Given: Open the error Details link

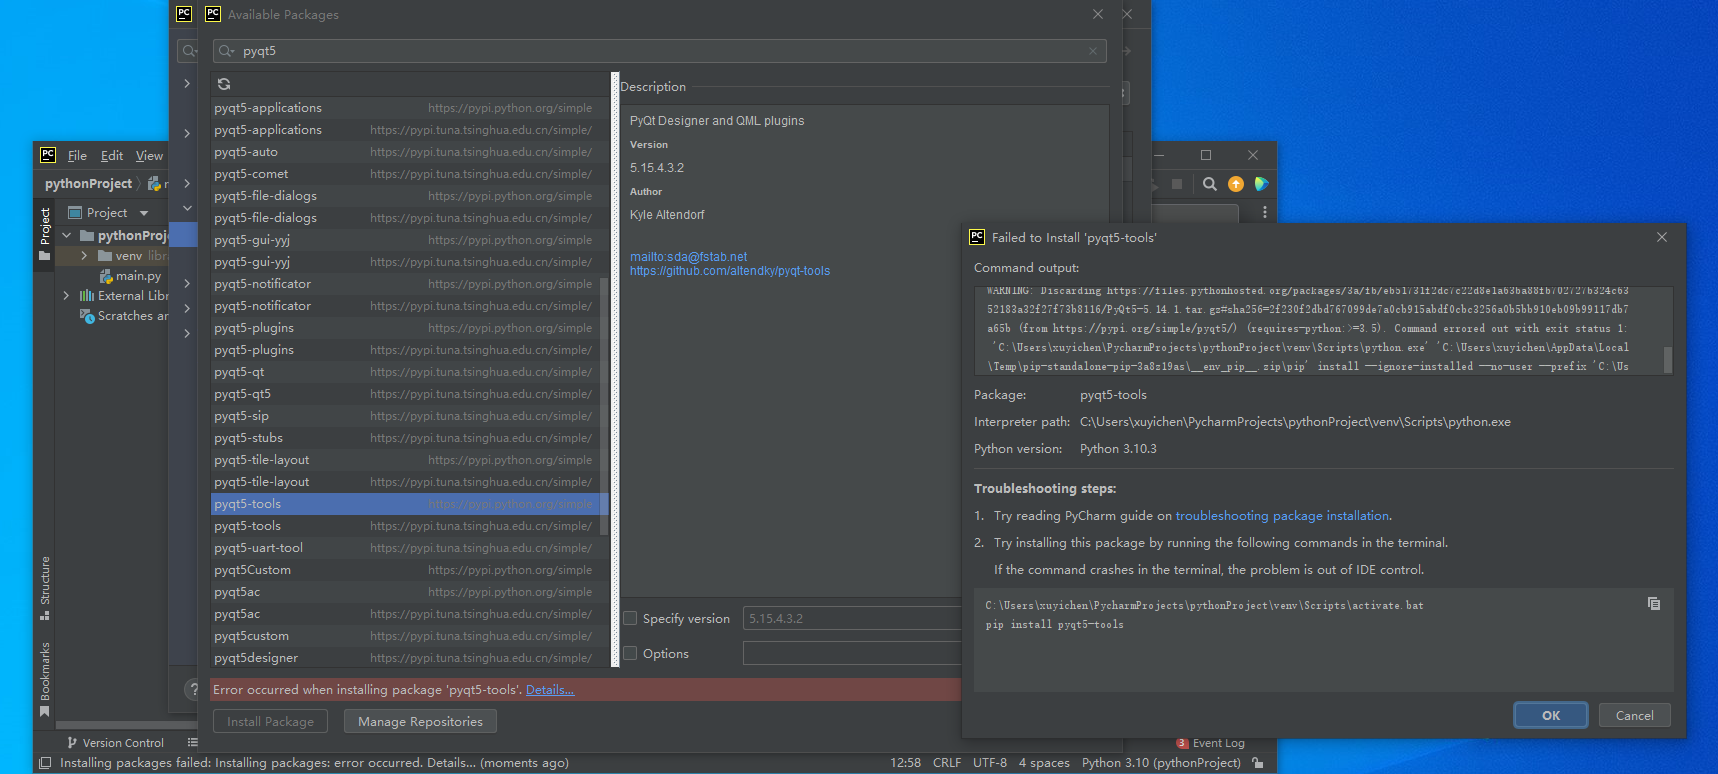Looking at the screenshot, I should 550,690.
